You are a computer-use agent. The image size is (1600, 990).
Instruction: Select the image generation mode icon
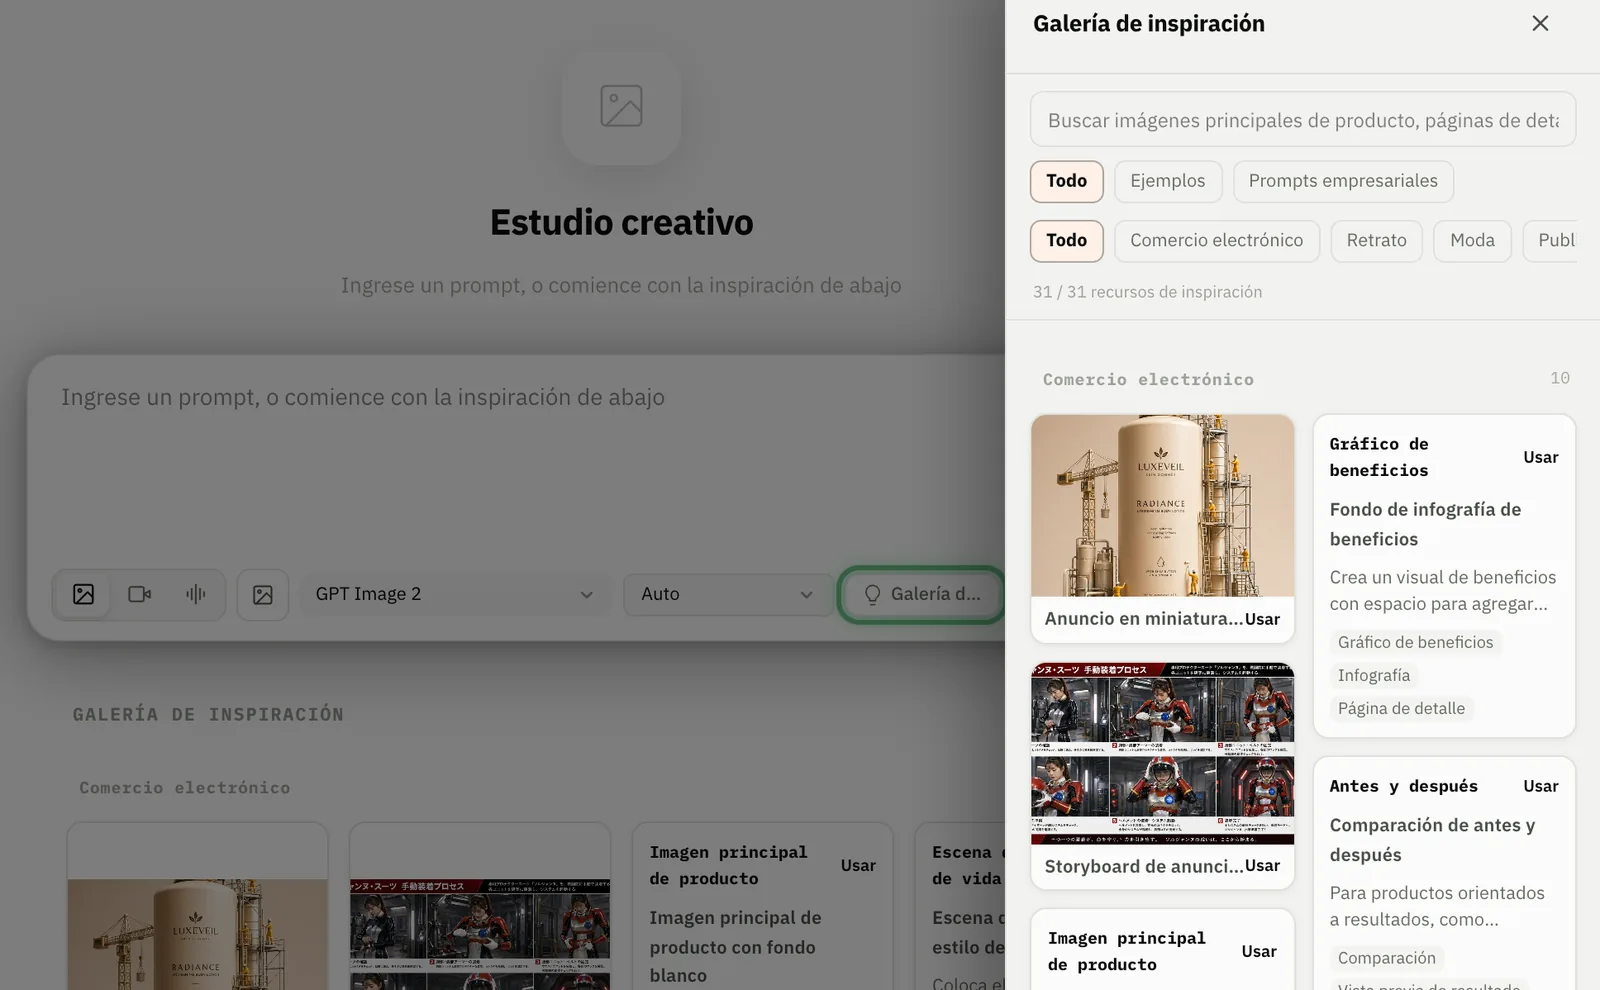pyautogui.click(x=84, y=594)
